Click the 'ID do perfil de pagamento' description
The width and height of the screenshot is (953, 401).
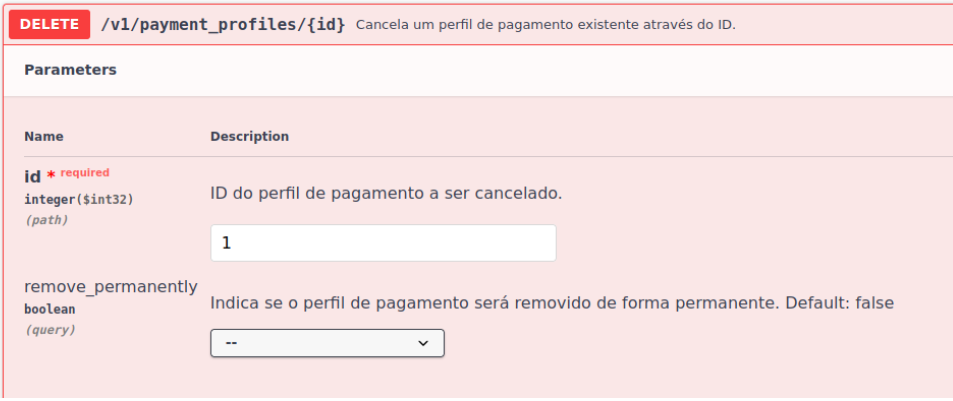[386, 192]
